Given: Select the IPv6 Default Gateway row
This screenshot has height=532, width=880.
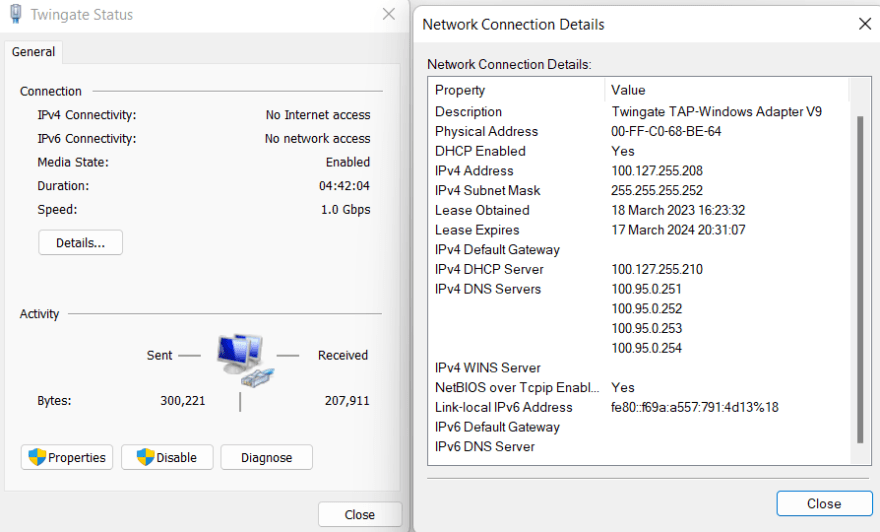Looking at the screenshot, I should pos(639,427).
